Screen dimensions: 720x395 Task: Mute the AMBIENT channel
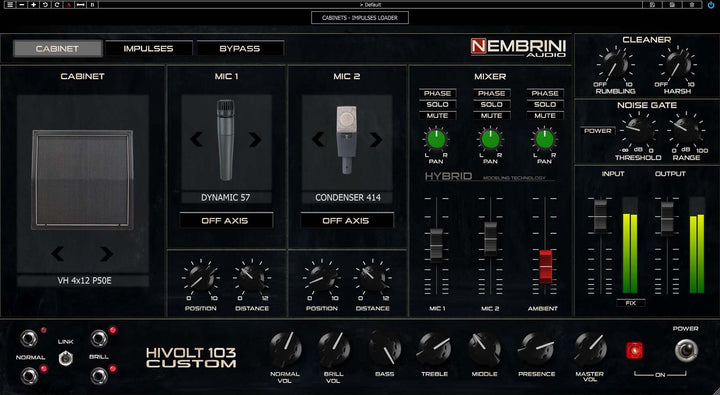tap(545, 115)
